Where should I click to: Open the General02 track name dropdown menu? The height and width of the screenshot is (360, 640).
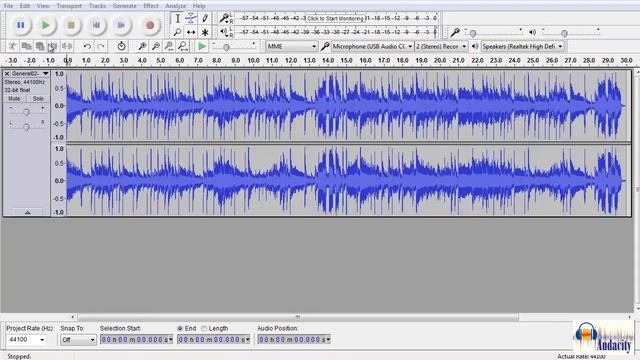tap(45, 73)
